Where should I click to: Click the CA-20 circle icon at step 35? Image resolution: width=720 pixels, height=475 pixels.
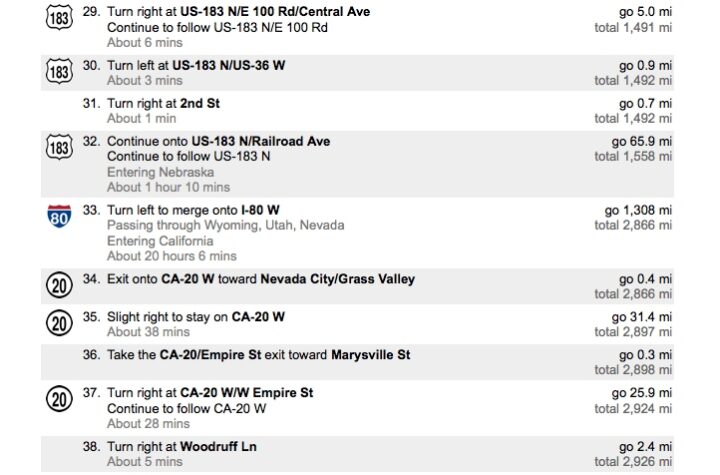(59, 323)
